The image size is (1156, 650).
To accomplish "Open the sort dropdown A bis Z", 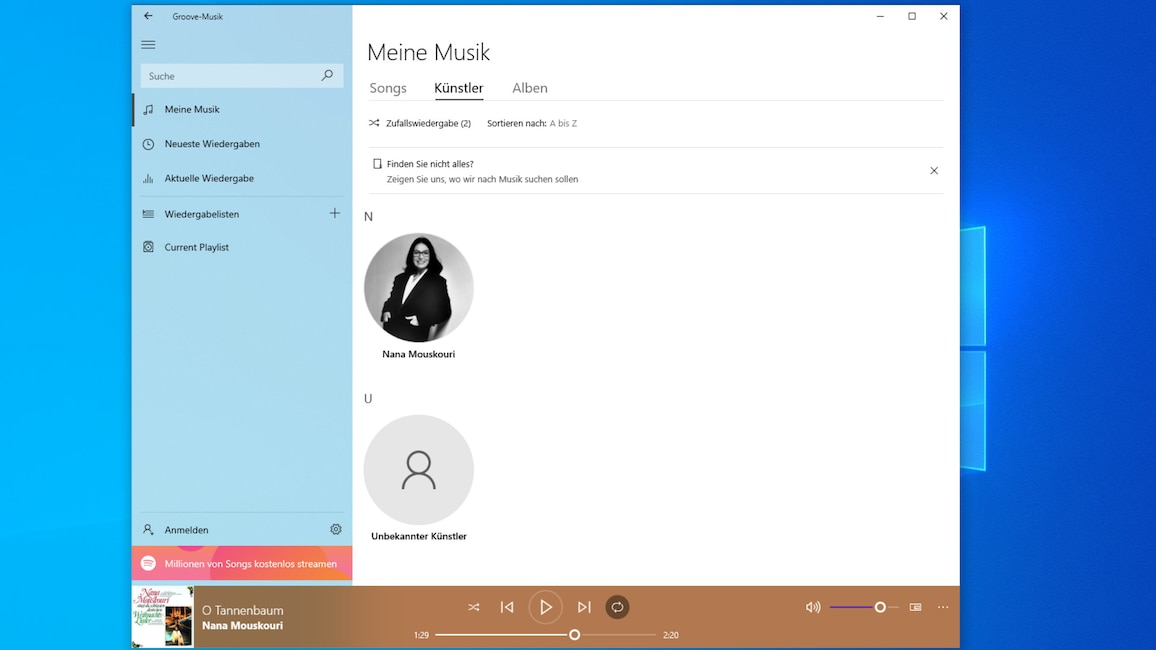I will 563,123.
